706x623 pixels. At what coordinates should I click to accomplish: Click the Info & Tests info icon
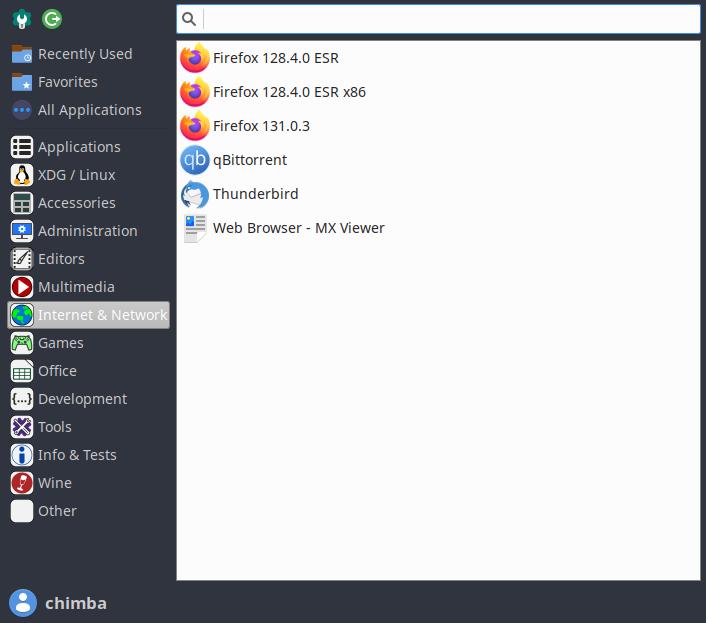[22, 455]
